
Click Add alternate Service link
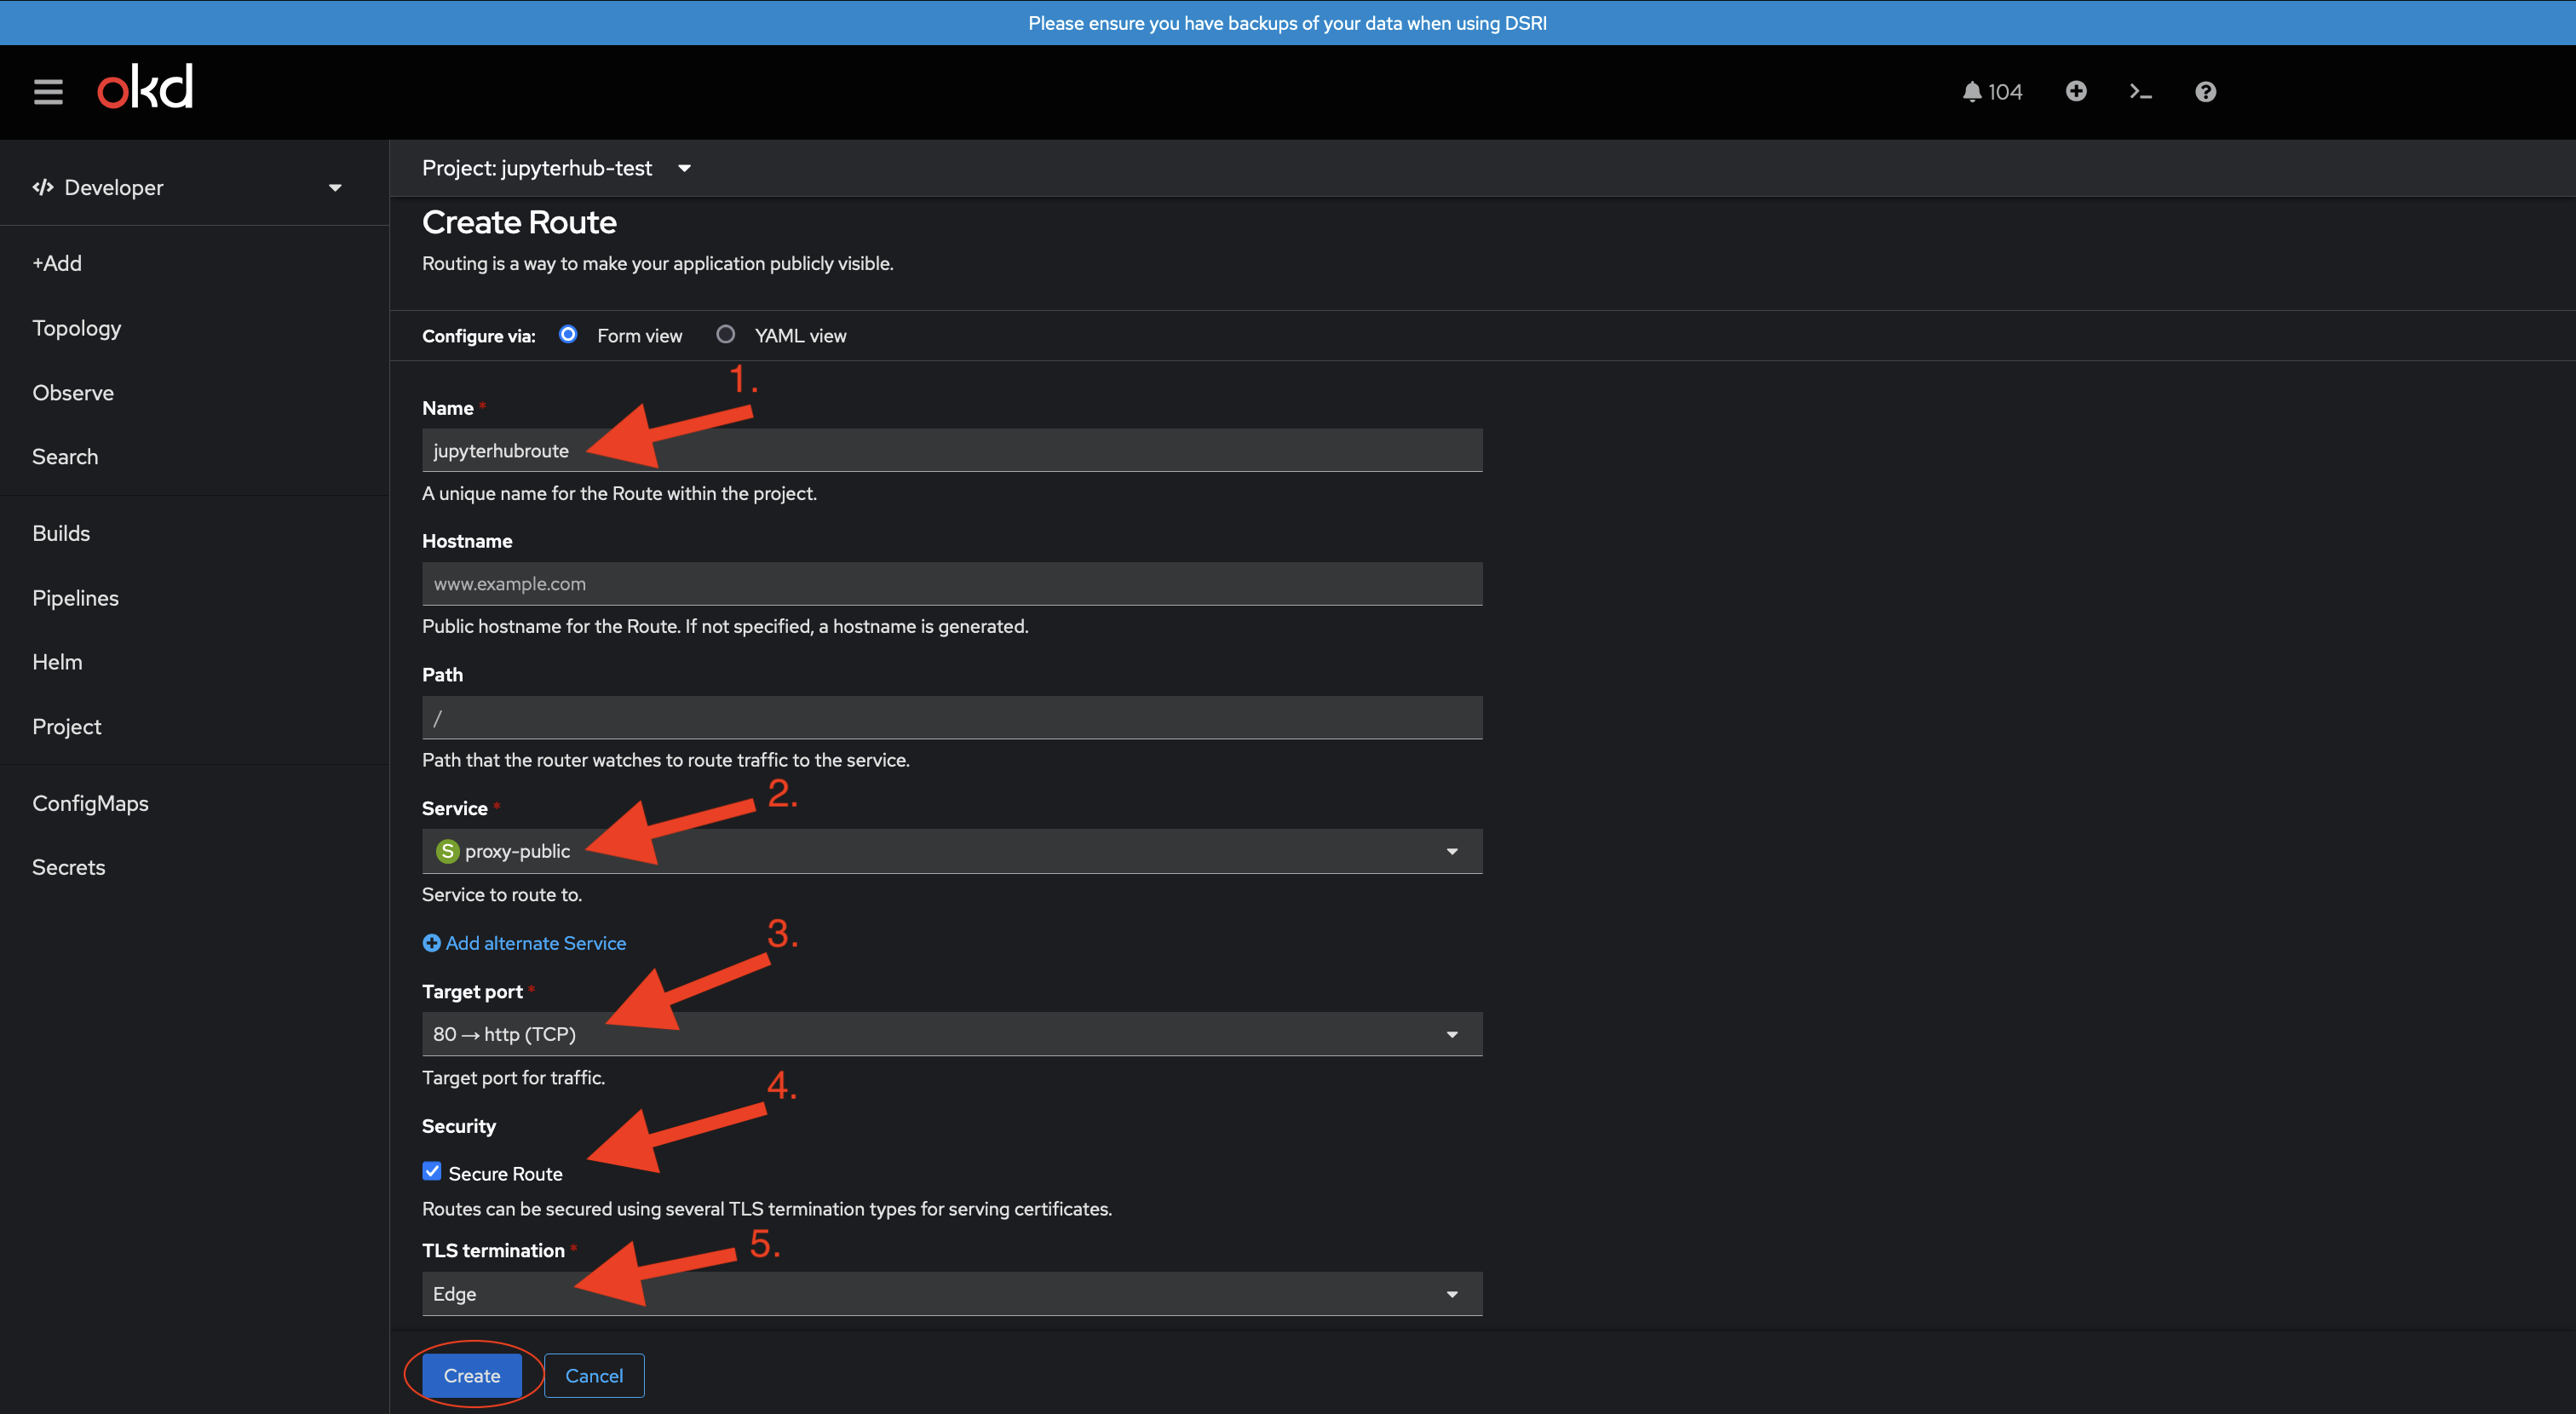pos(524,943)
